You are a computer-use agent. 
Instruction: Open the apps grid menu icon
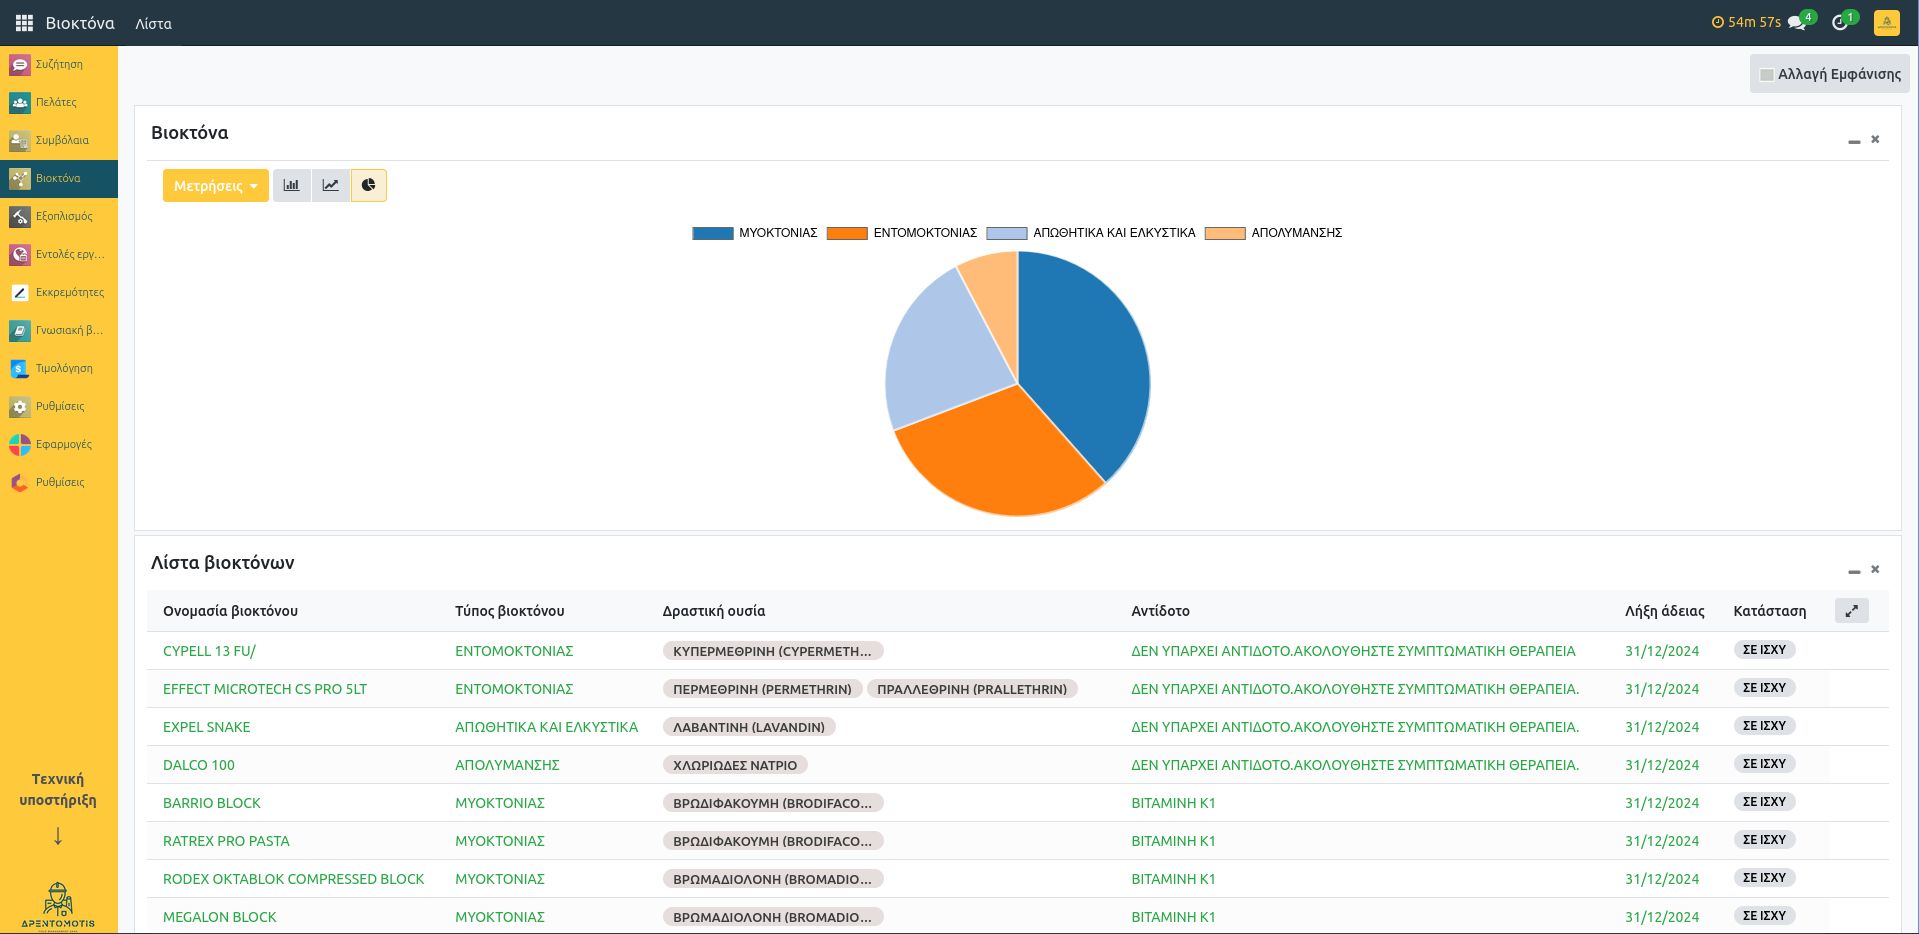(x=24, y=23)
